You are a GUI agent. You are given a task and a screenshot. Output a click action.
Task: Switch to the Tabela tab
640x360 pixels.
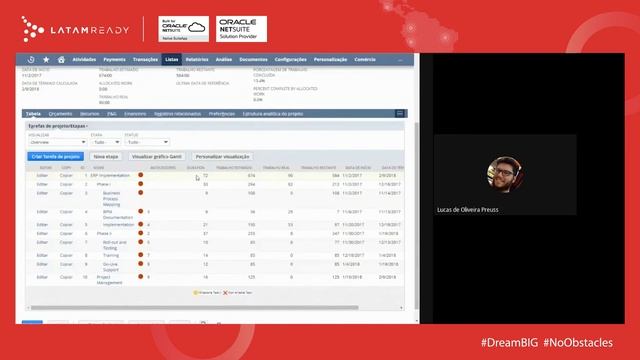33,114
